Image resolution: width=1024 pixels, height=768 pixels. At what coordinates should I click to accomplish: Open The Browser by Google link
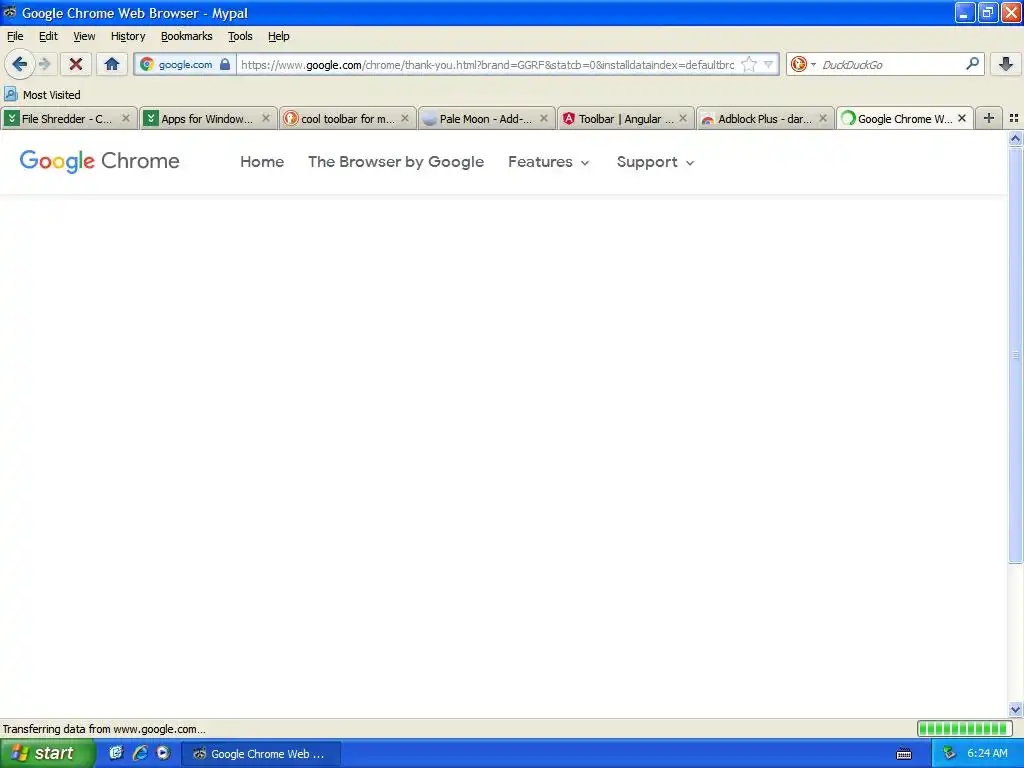396,162
